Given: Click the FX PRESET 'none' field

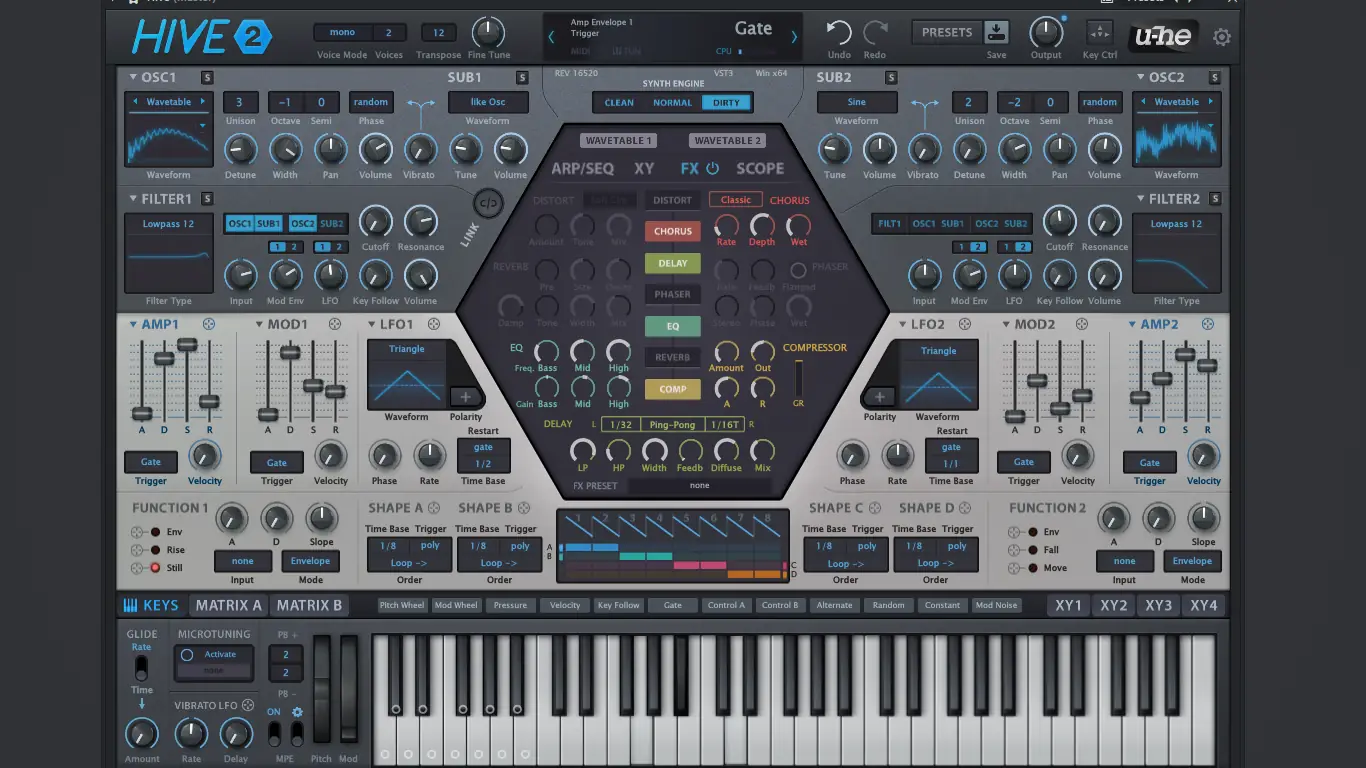Looking at the screenshot, I should click(700, 486).
